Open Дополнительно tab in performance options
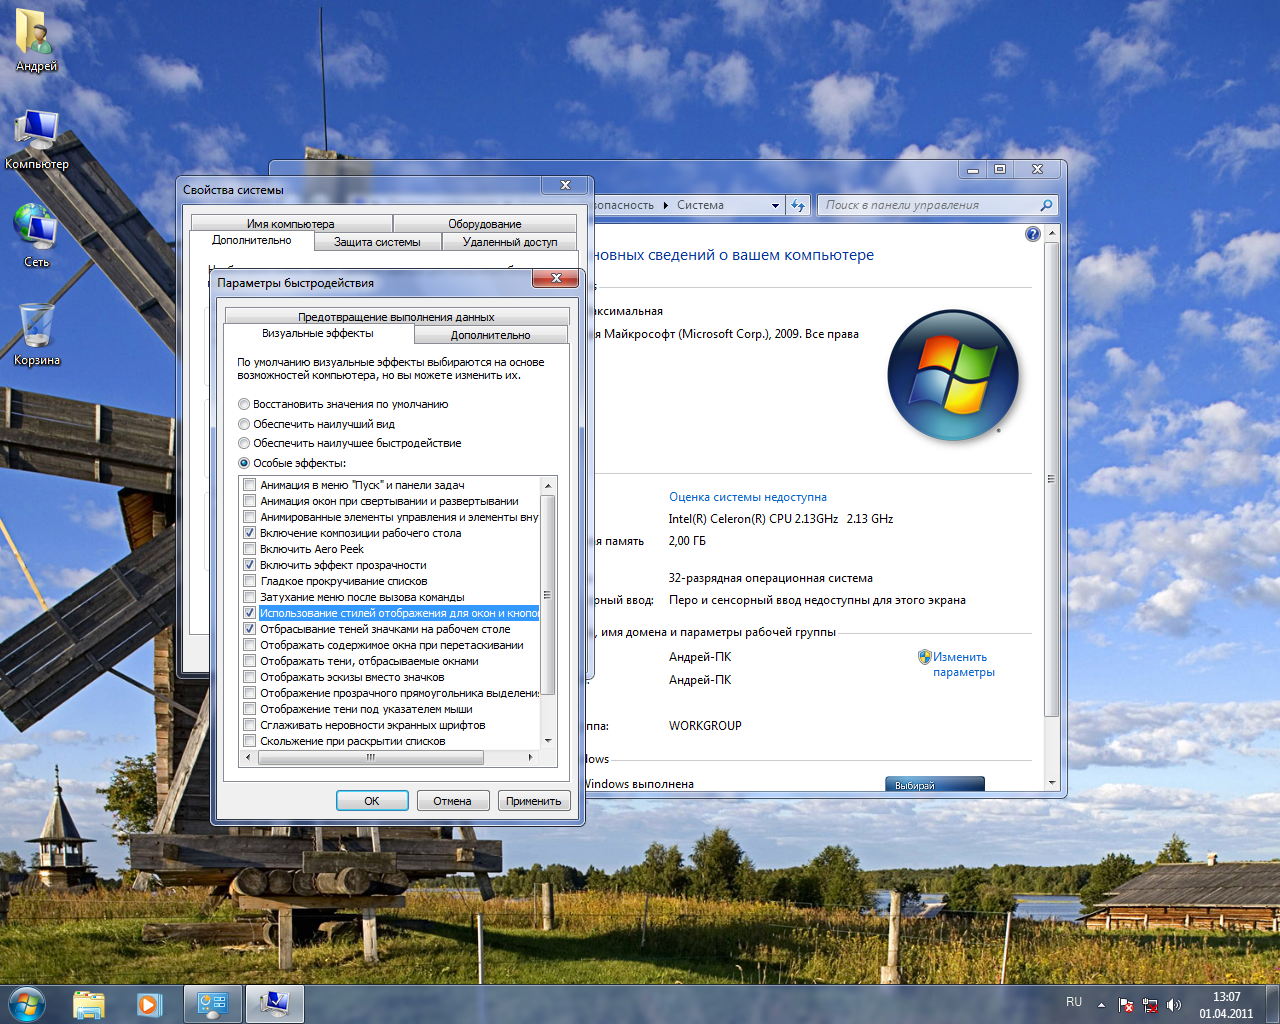 (x=490, y=335)
